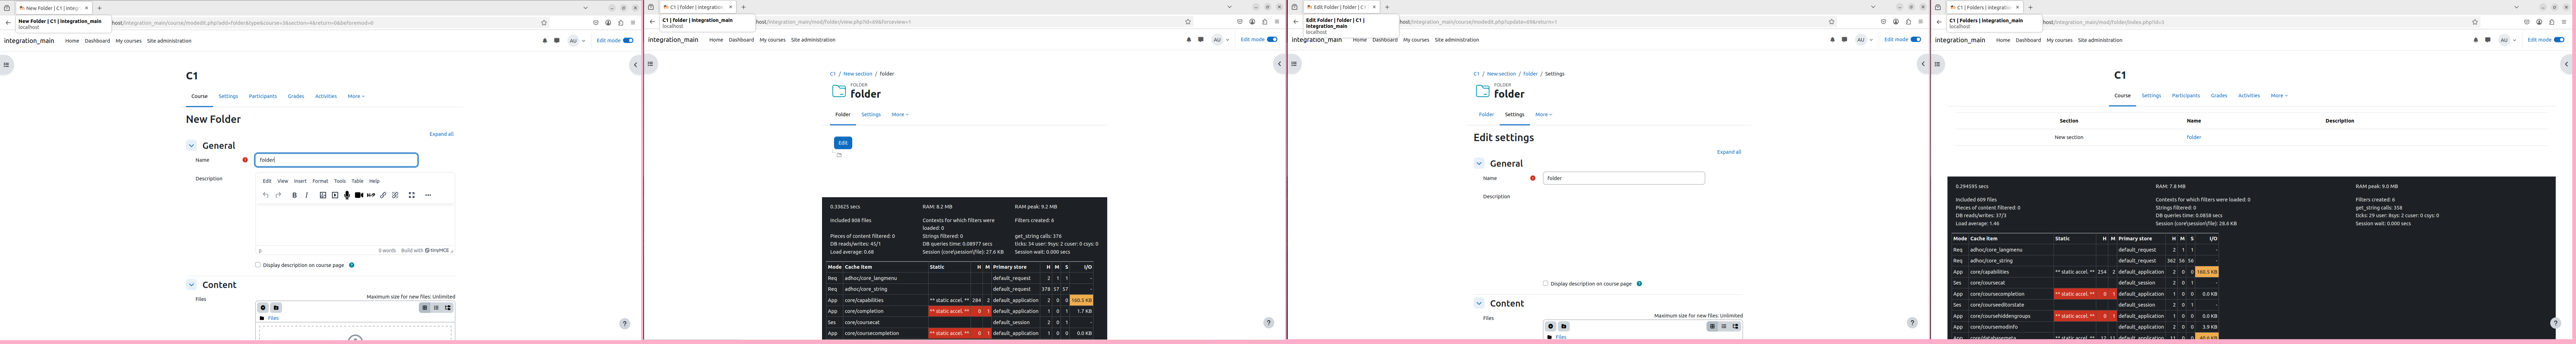Click create folder icon in New Folder Files area

pos(276,308)
